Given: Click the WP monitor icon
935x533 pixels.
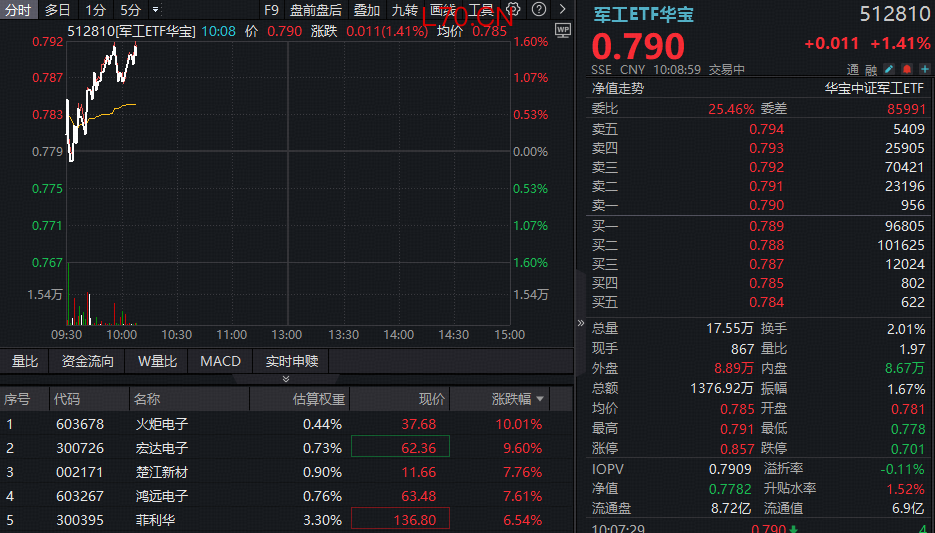Looking at the screenshot, I should tap(562, 30).
